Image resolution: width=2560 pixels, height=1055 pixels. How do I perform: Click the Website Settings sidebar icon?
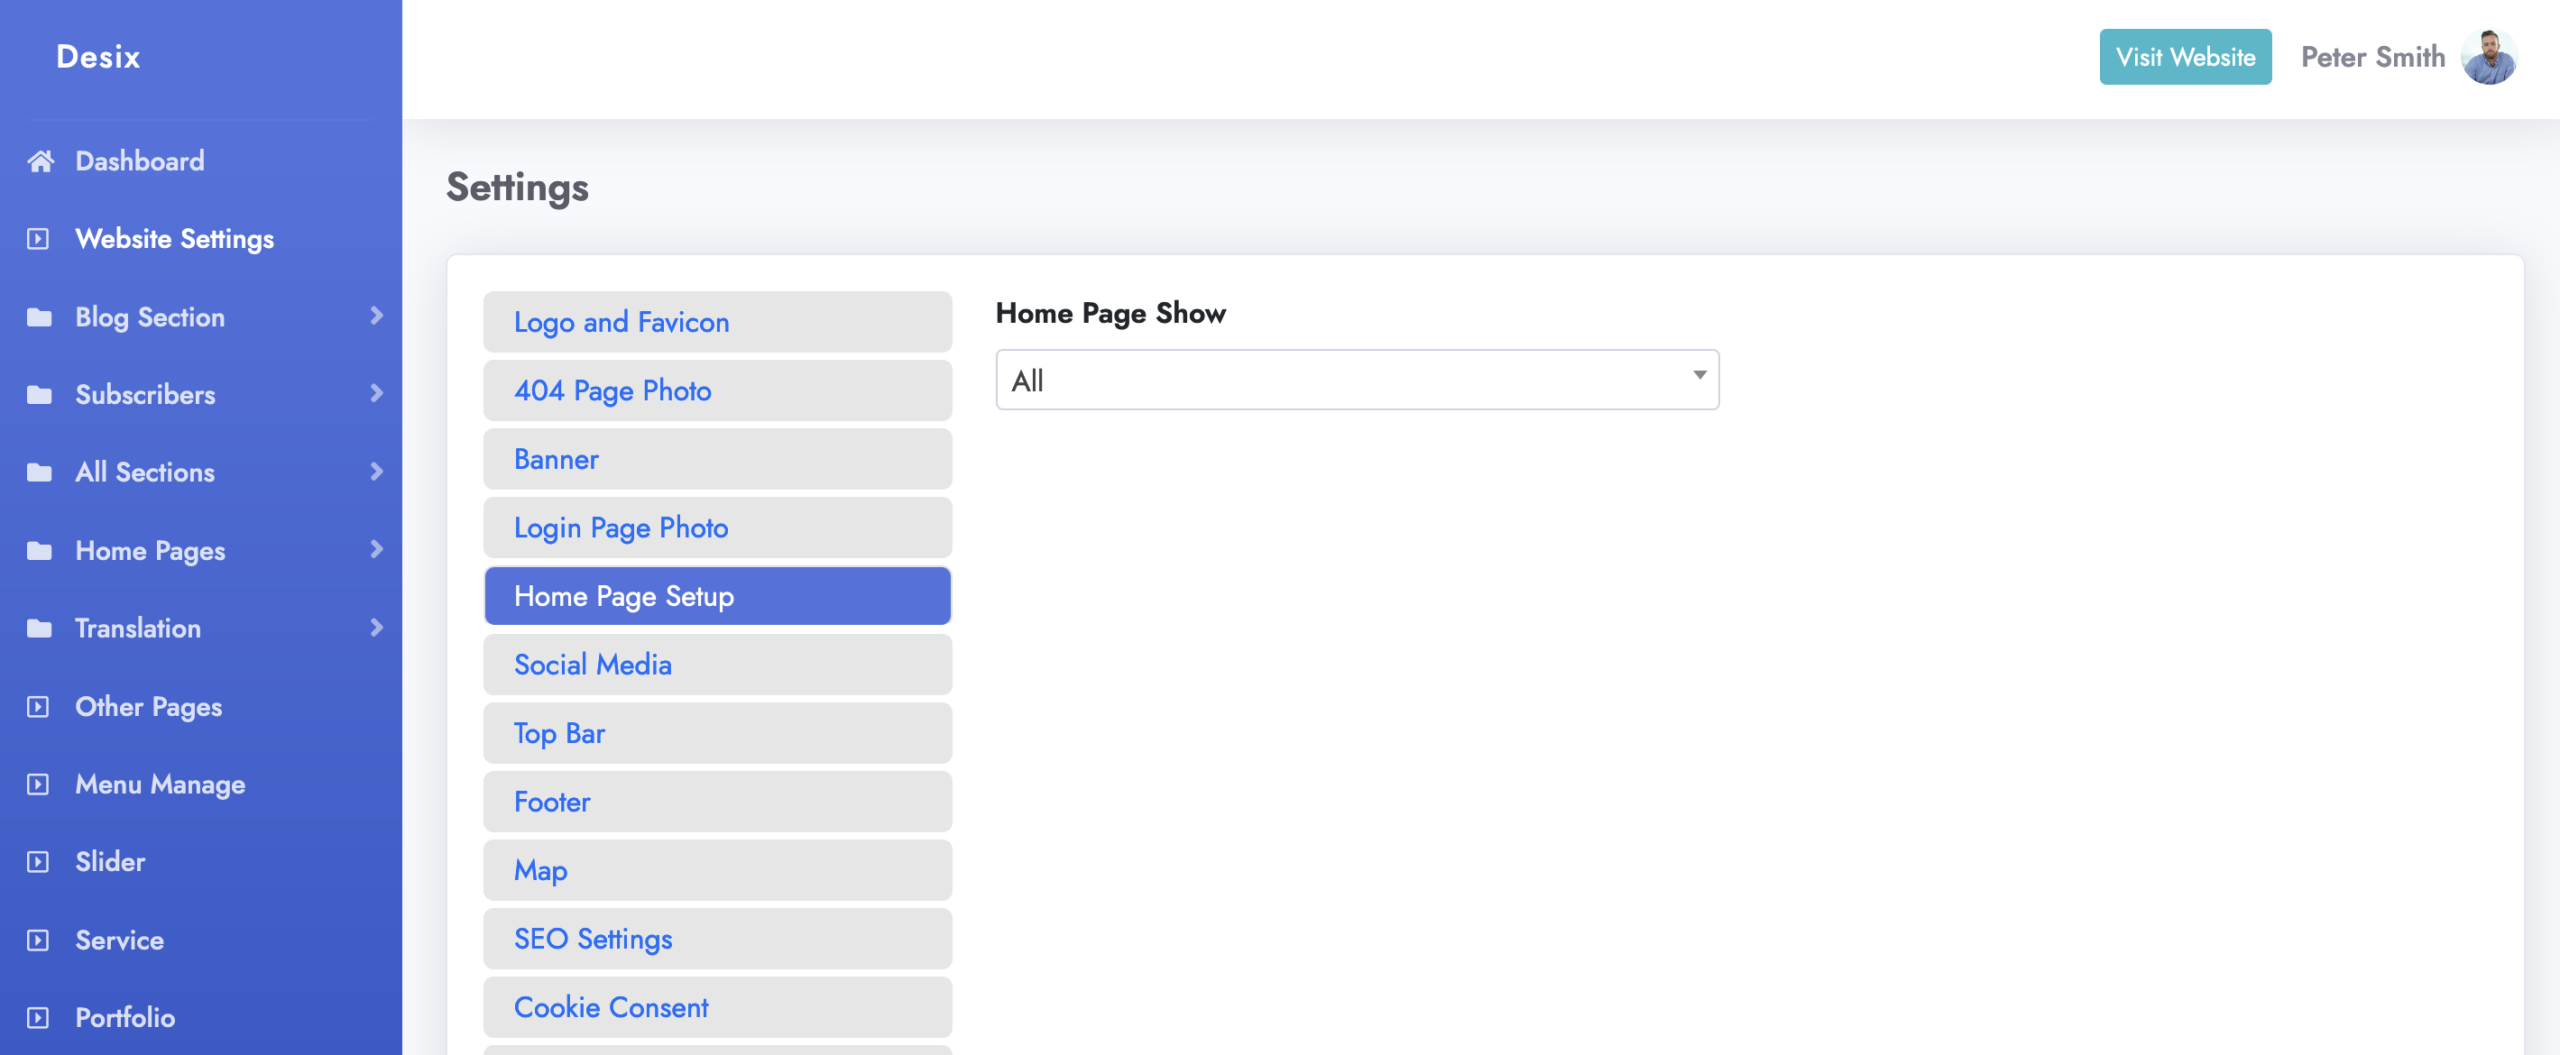tap(38, 239)
